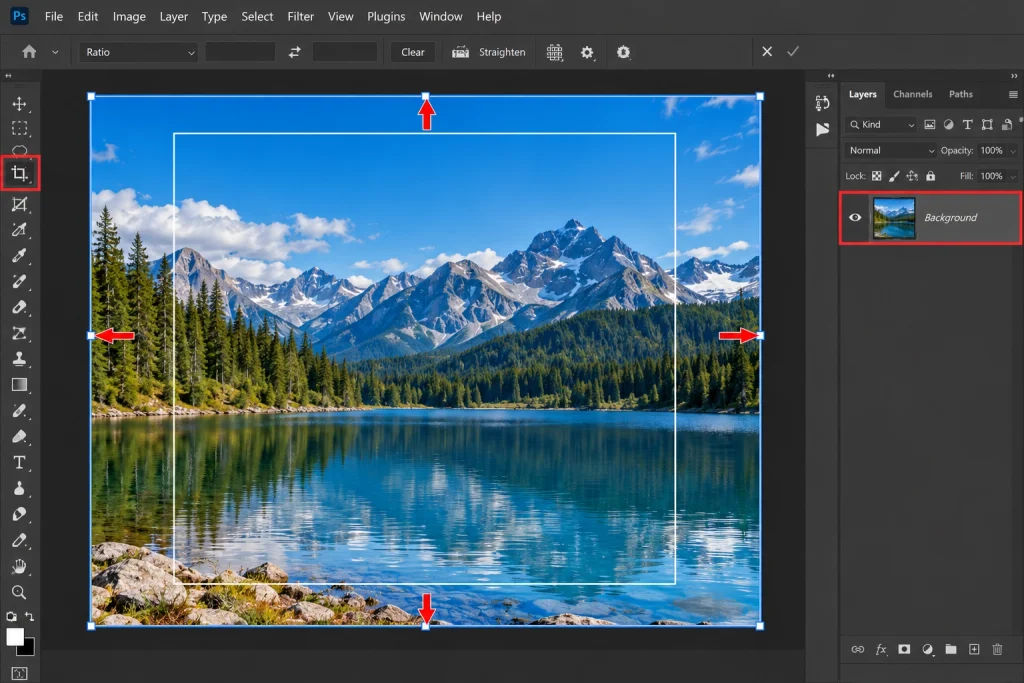Image resolution: width=1024 pixels, height=683 pixels.
Task: Cancel the current crop operation
Action: [767, 52]
